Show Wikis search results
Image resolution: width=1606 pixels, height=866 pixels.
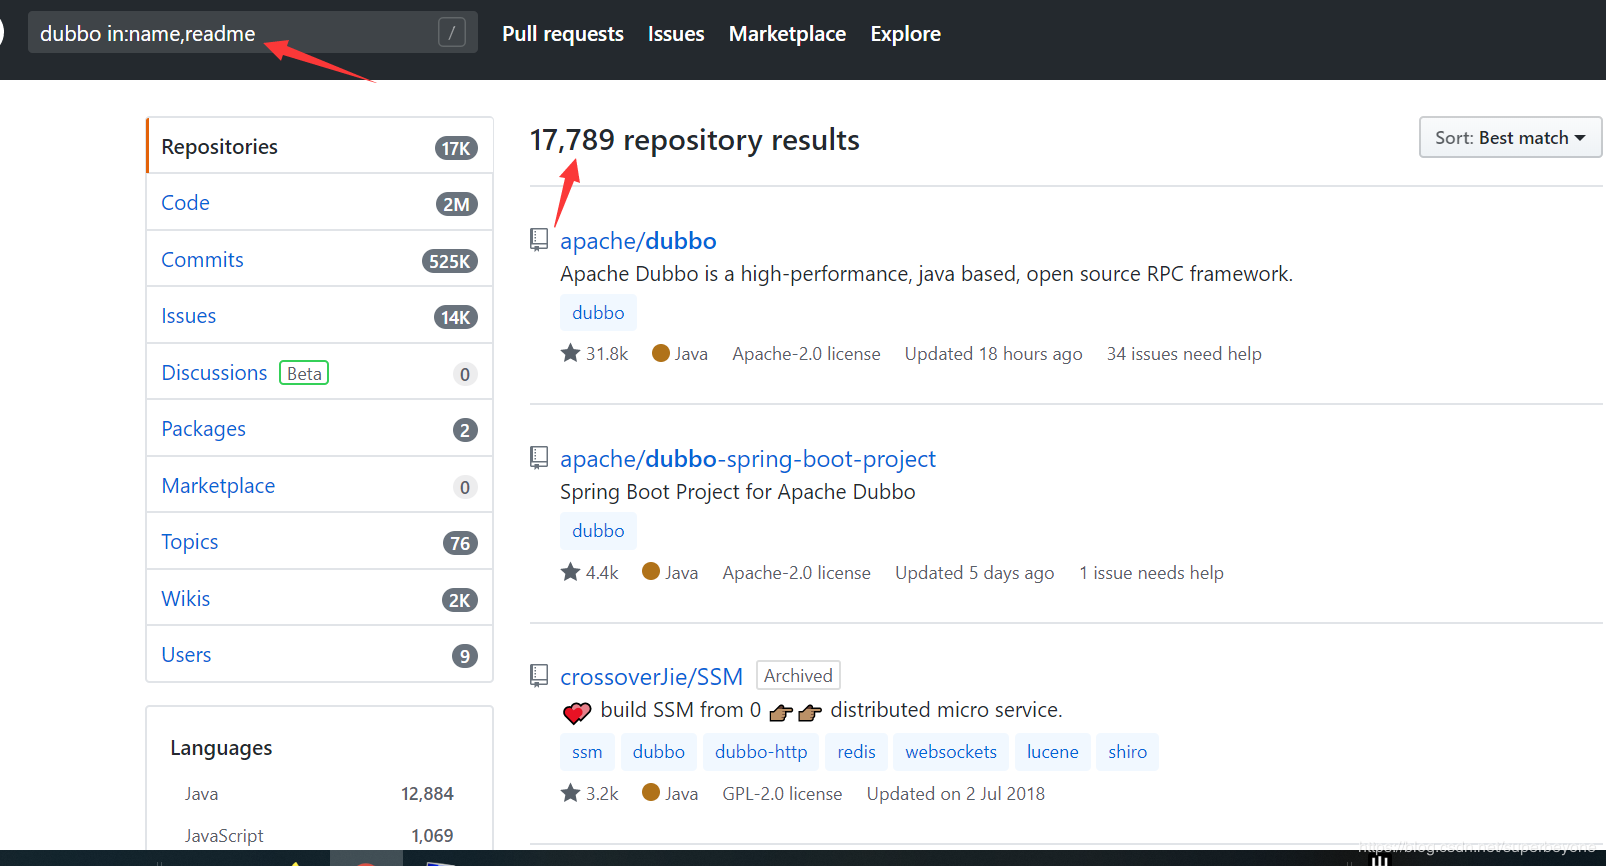(320, 599)
